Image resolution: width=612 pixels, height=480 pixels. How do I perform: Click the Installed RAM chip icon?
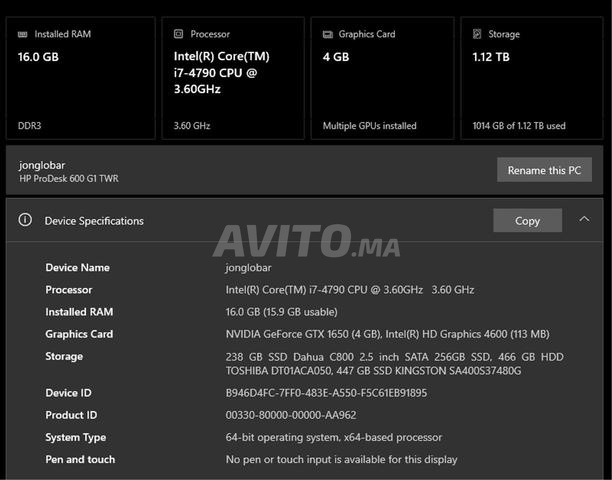coord(23,34)
